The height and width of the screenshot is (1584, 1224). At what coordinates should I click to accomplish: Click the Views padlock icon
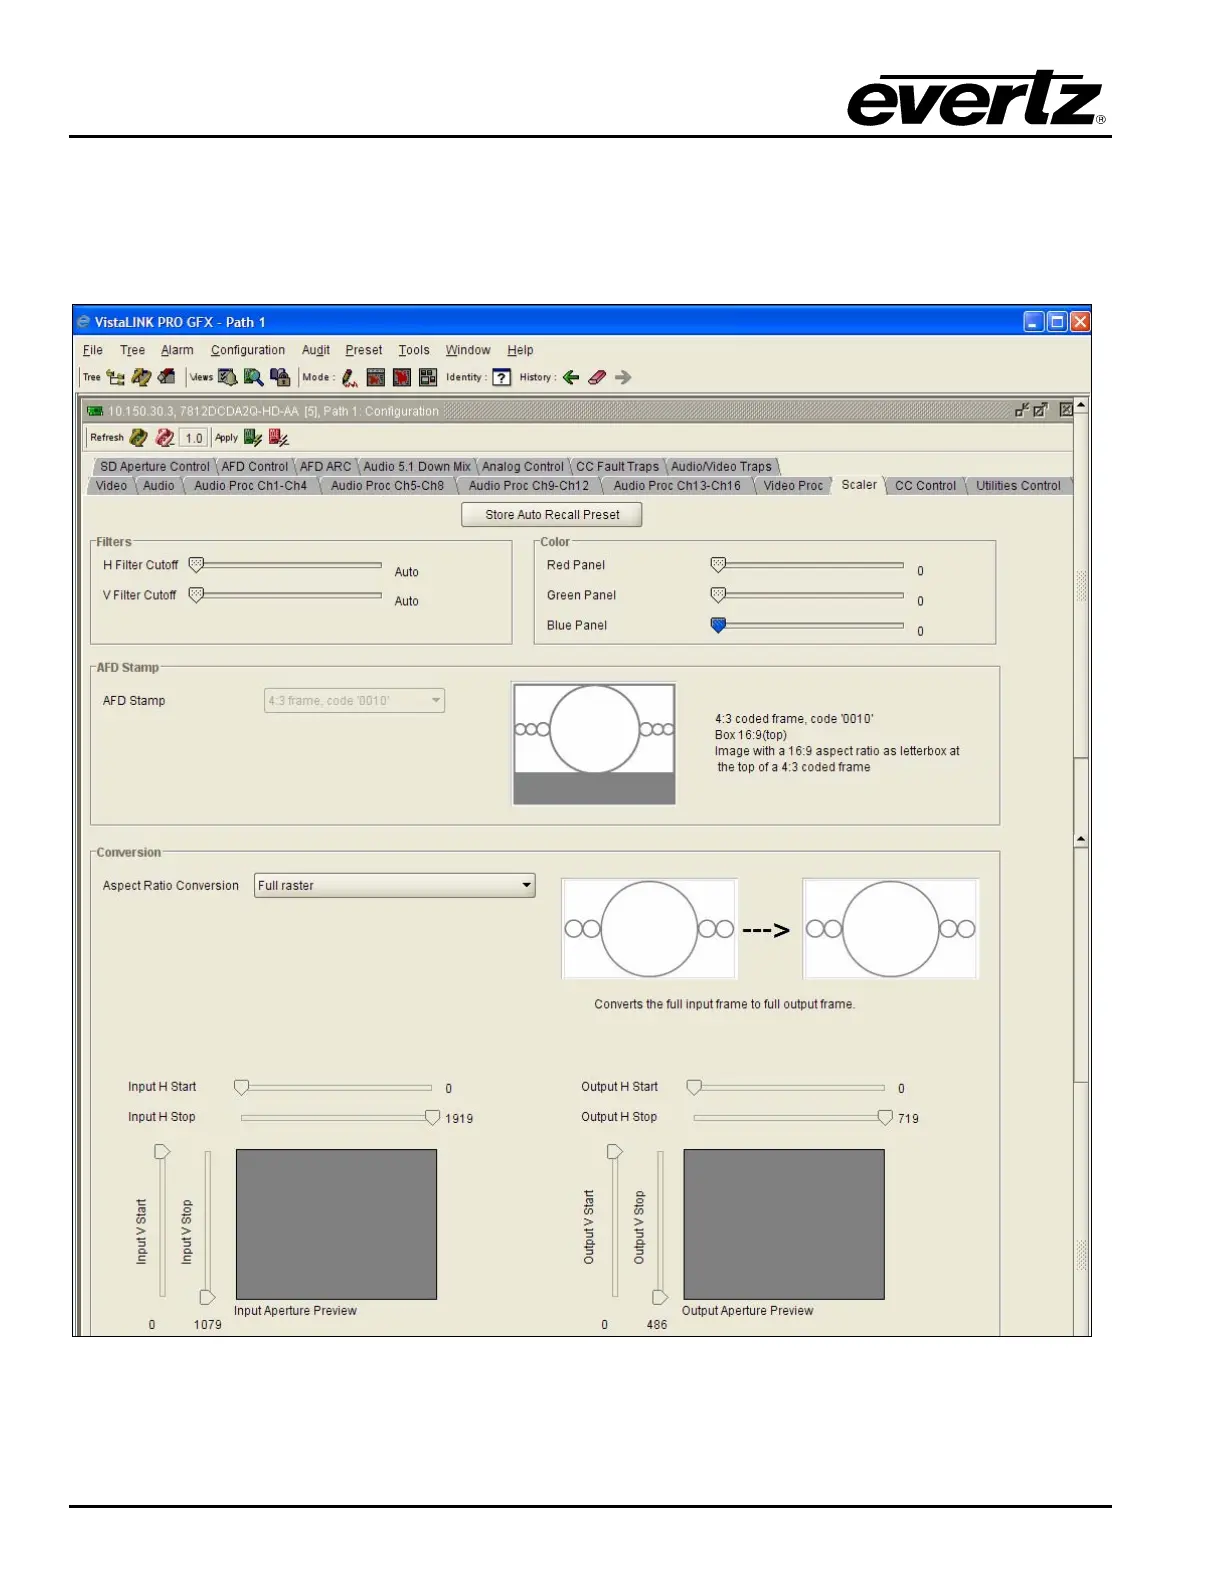280,377
